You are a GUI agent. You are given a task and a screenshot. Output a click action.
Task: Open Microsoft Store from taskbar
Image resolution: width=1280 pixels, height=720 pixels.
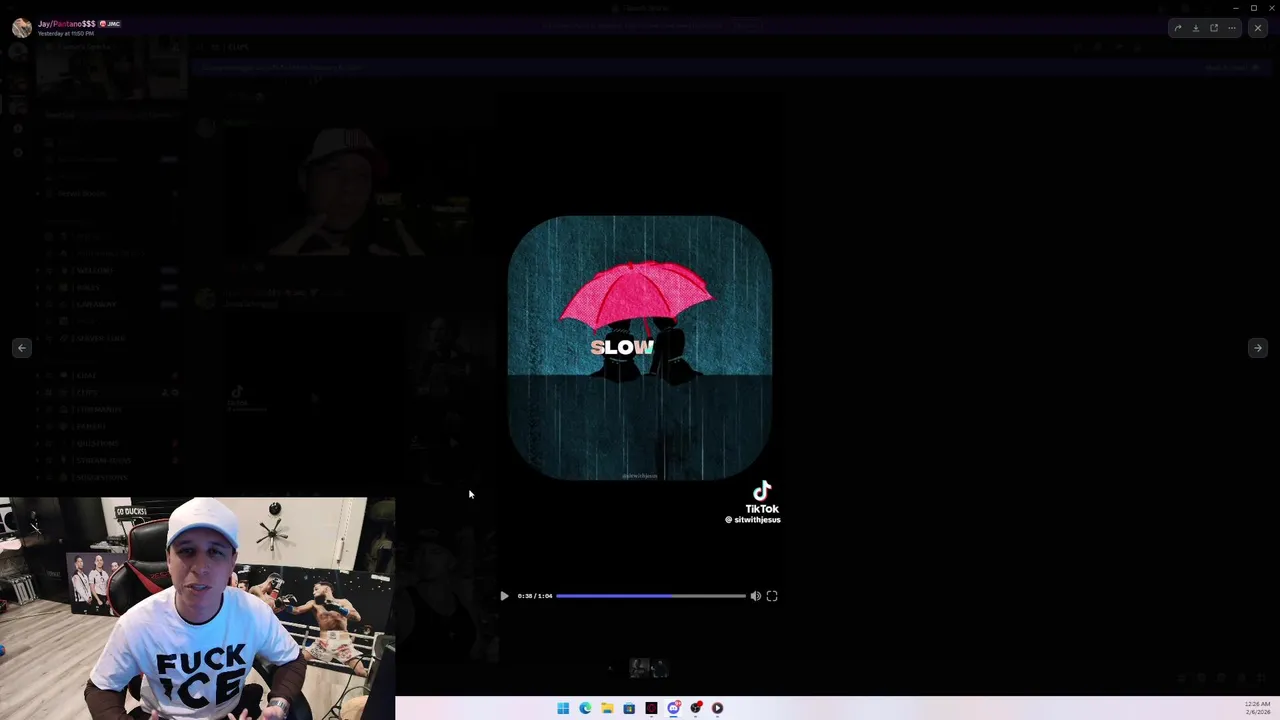click(629, 708)
